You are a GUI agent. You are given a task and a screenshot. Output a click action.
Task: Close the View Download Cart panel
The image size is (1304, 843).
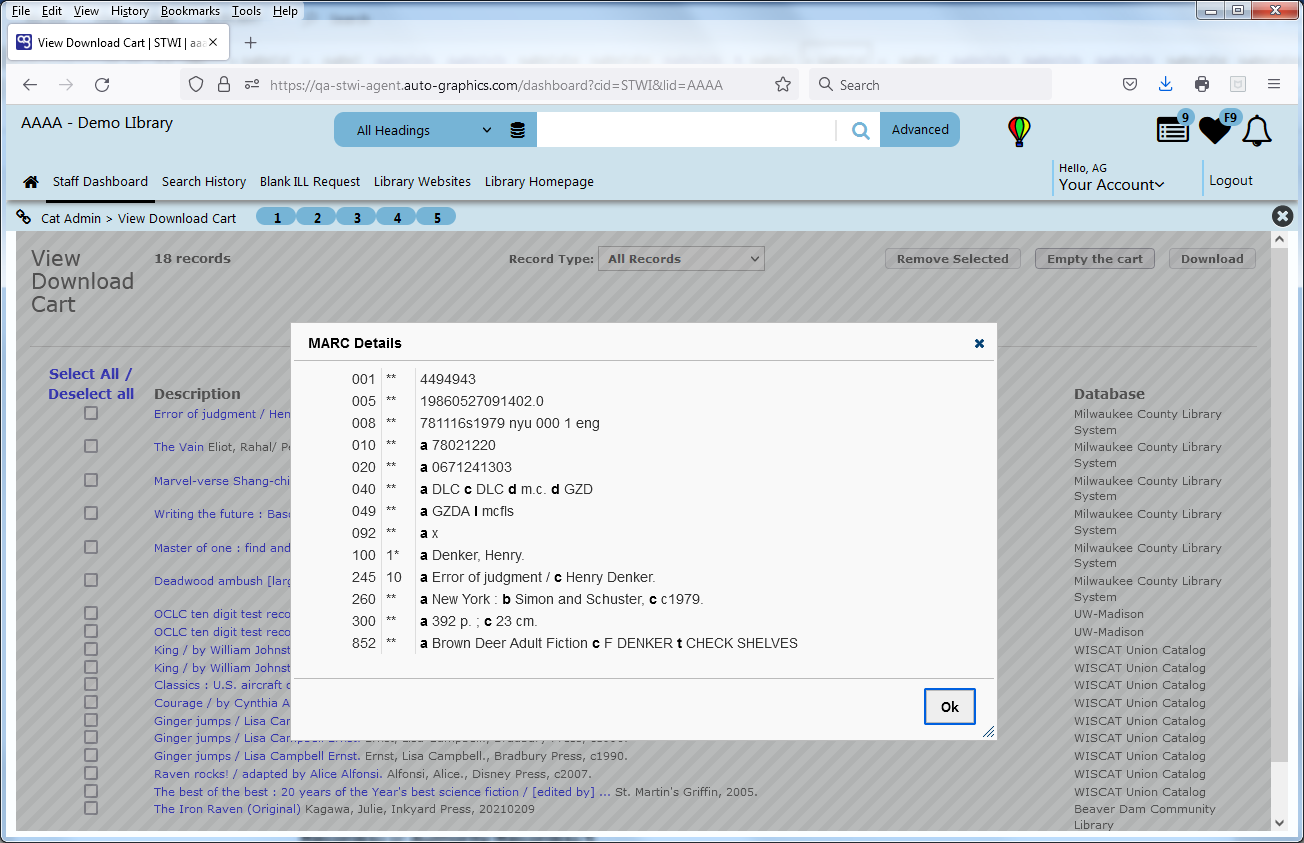coord(1282,216)
